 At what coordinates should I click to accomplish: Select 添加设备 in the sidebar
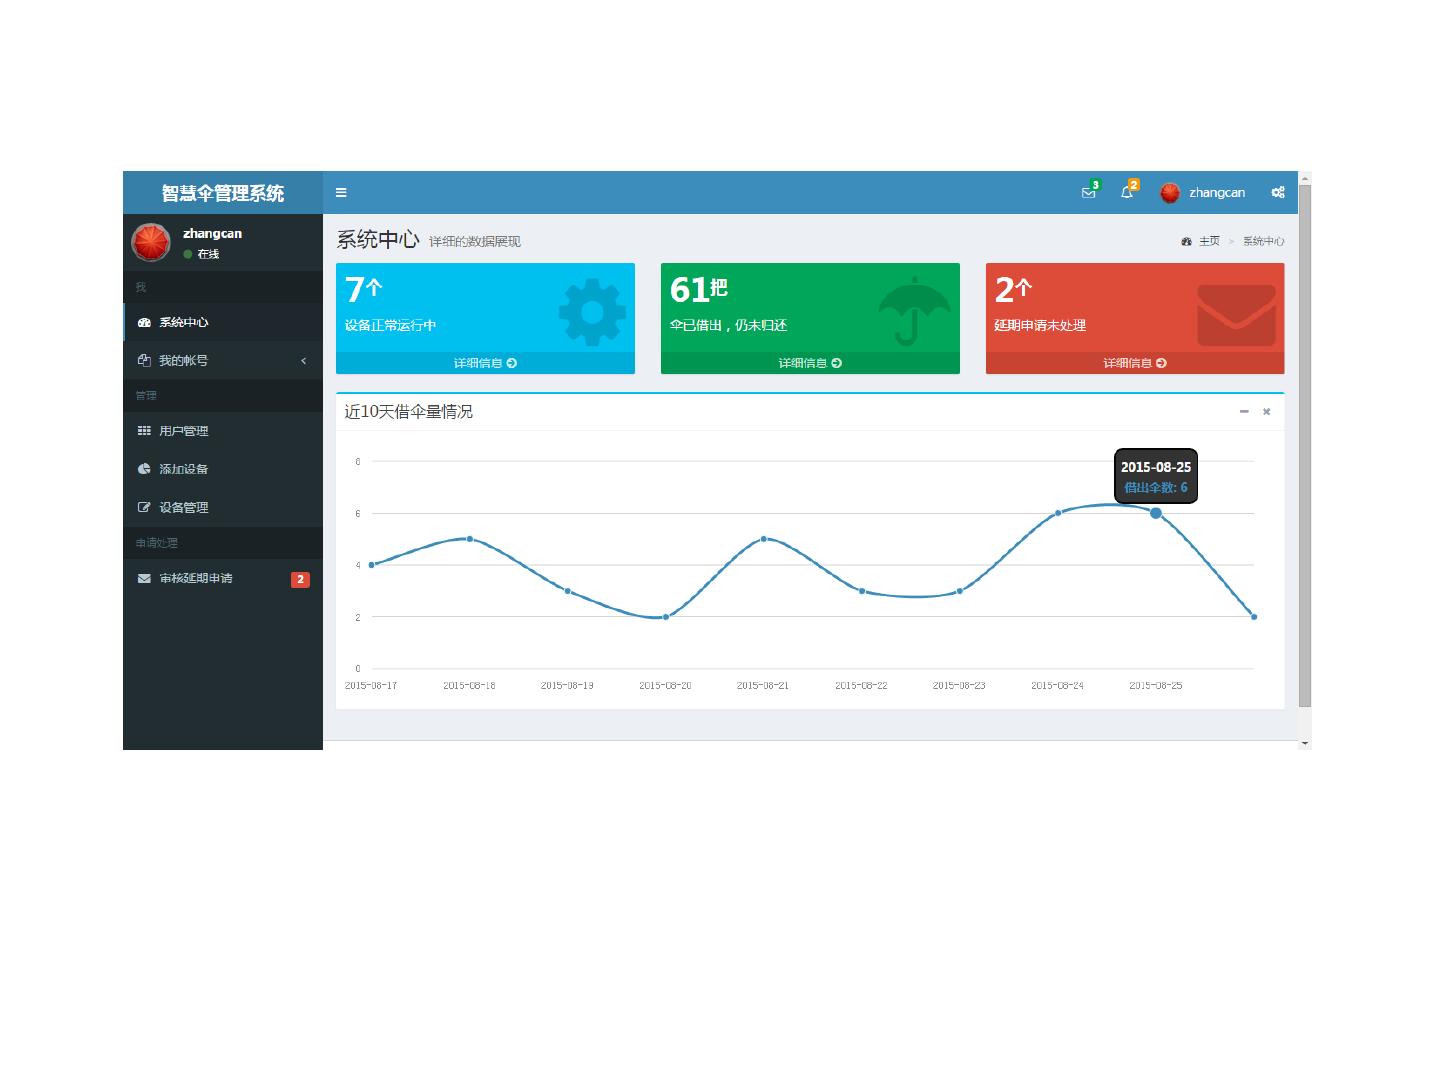tap(222, 469)
